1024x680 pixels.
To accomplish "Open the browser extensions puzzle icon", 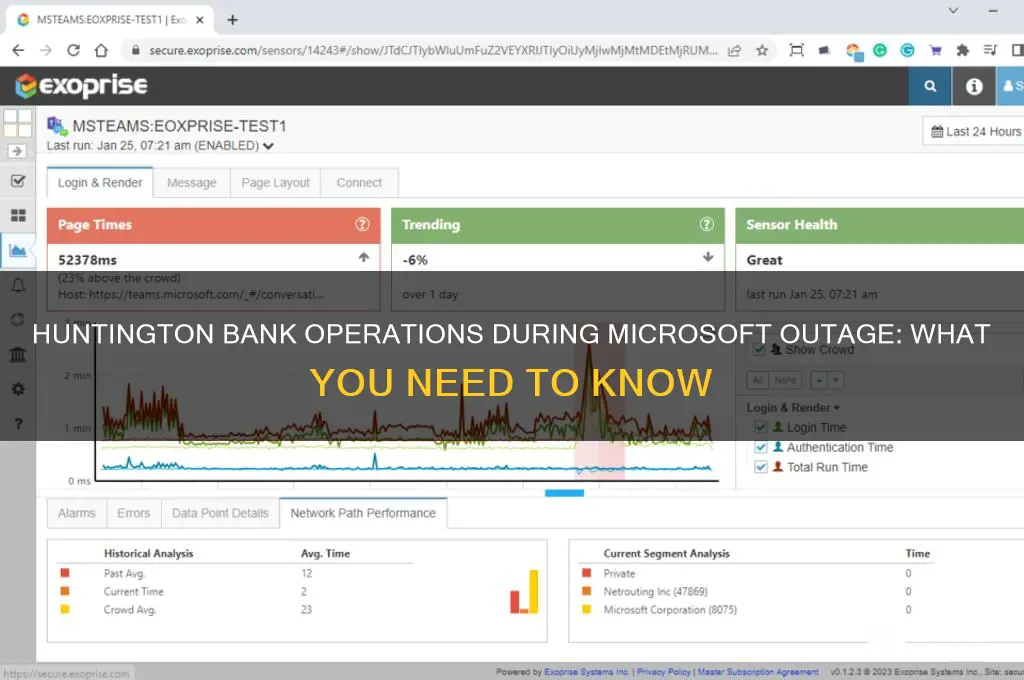I will [x=963, y=50].
